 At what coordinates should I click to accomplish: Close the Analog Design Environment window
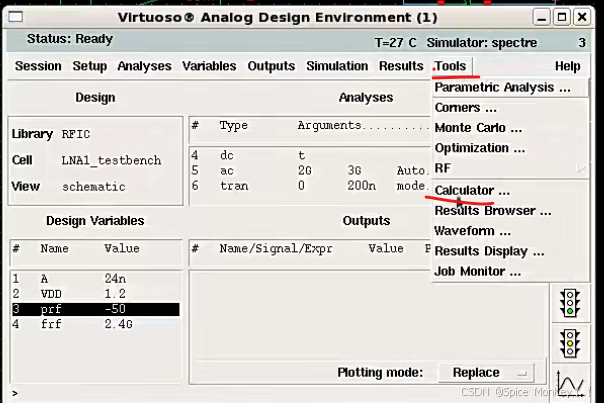tap(582, 17)
